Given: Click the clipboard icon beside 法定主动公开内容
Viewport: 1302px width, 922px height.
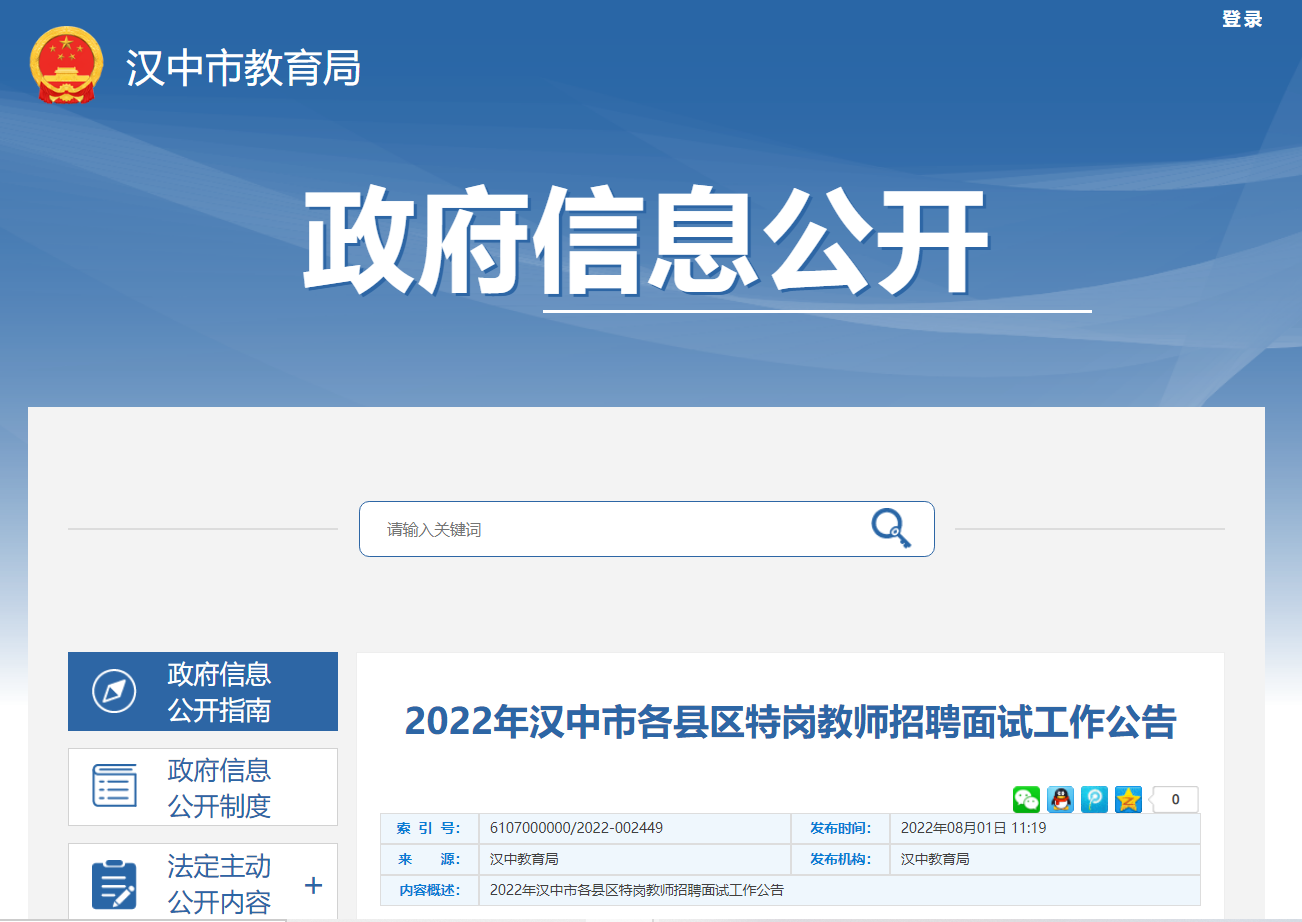Looking at the screenshot, I should [114, 884].
